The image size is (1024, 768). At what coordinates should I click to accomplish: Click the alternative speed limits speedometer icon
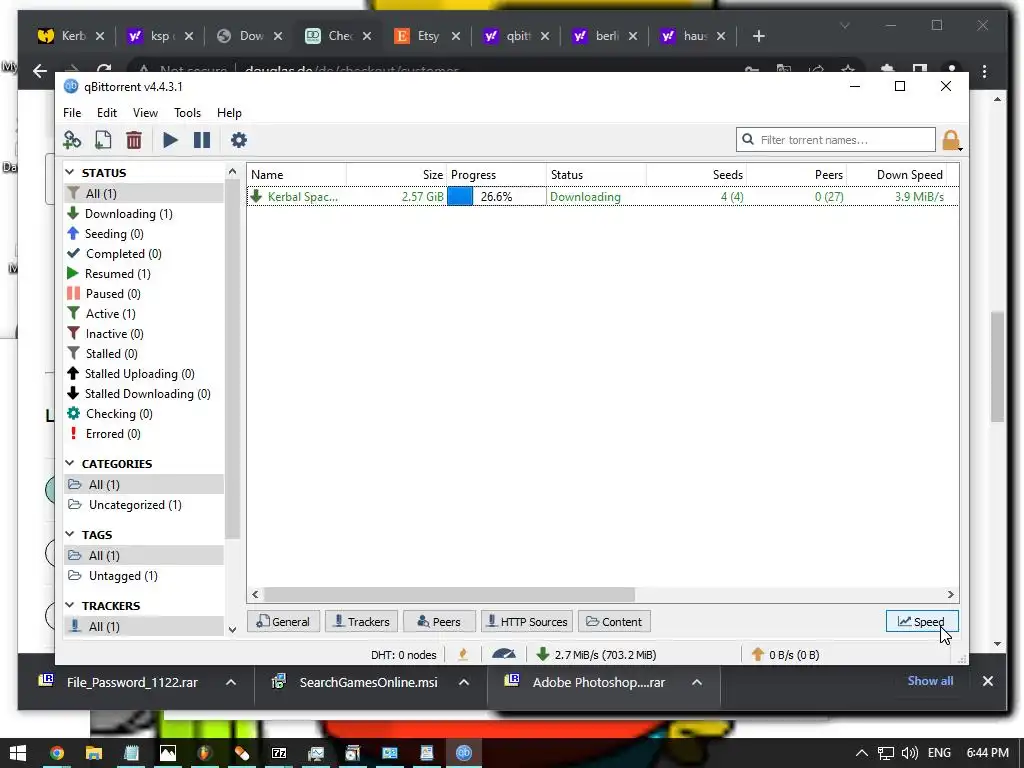[x=504, y=654]
